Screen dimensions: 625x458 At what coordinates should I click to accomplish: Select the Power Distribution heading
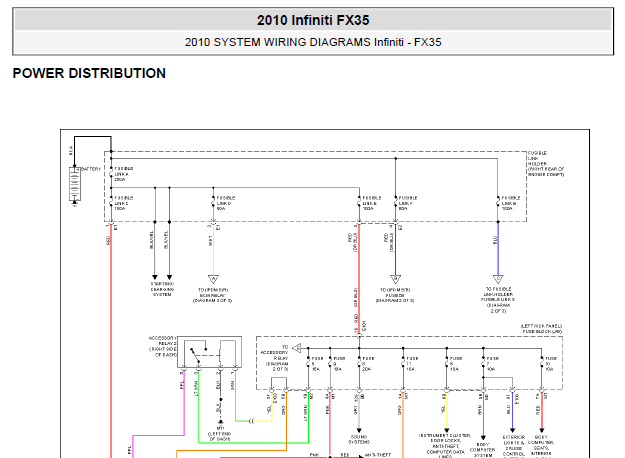(x=89, y=73)
